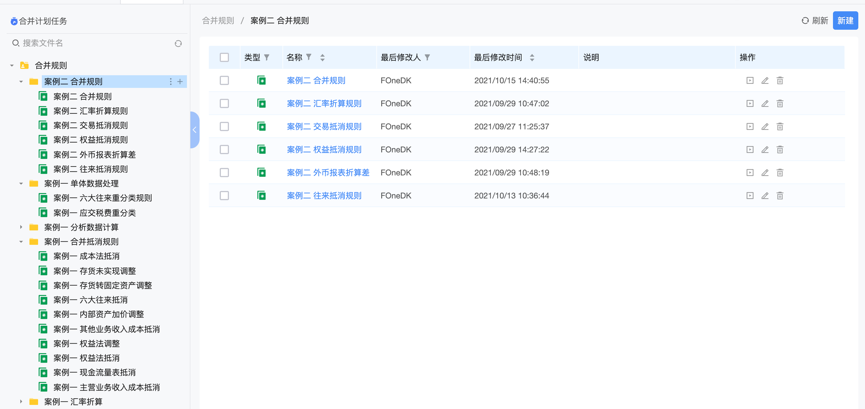This screenshot has height=409, width=865.
Task: Select 案例一 主营业务收入成本抵消 in tree
Action: coord(106,387)
